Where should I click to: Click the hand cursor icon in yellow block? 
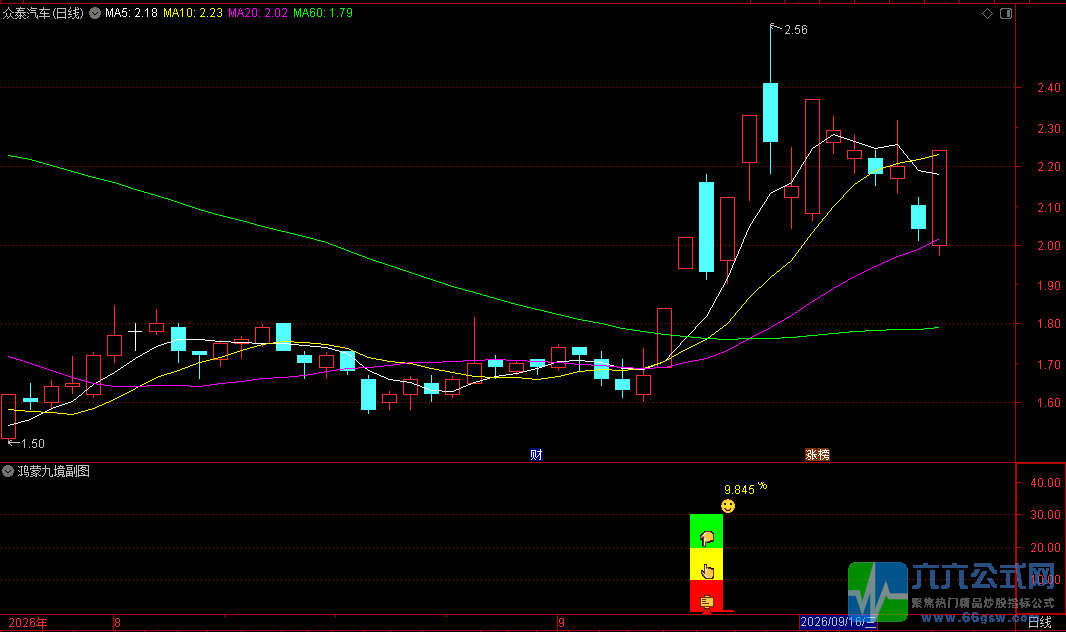(707, 571)
